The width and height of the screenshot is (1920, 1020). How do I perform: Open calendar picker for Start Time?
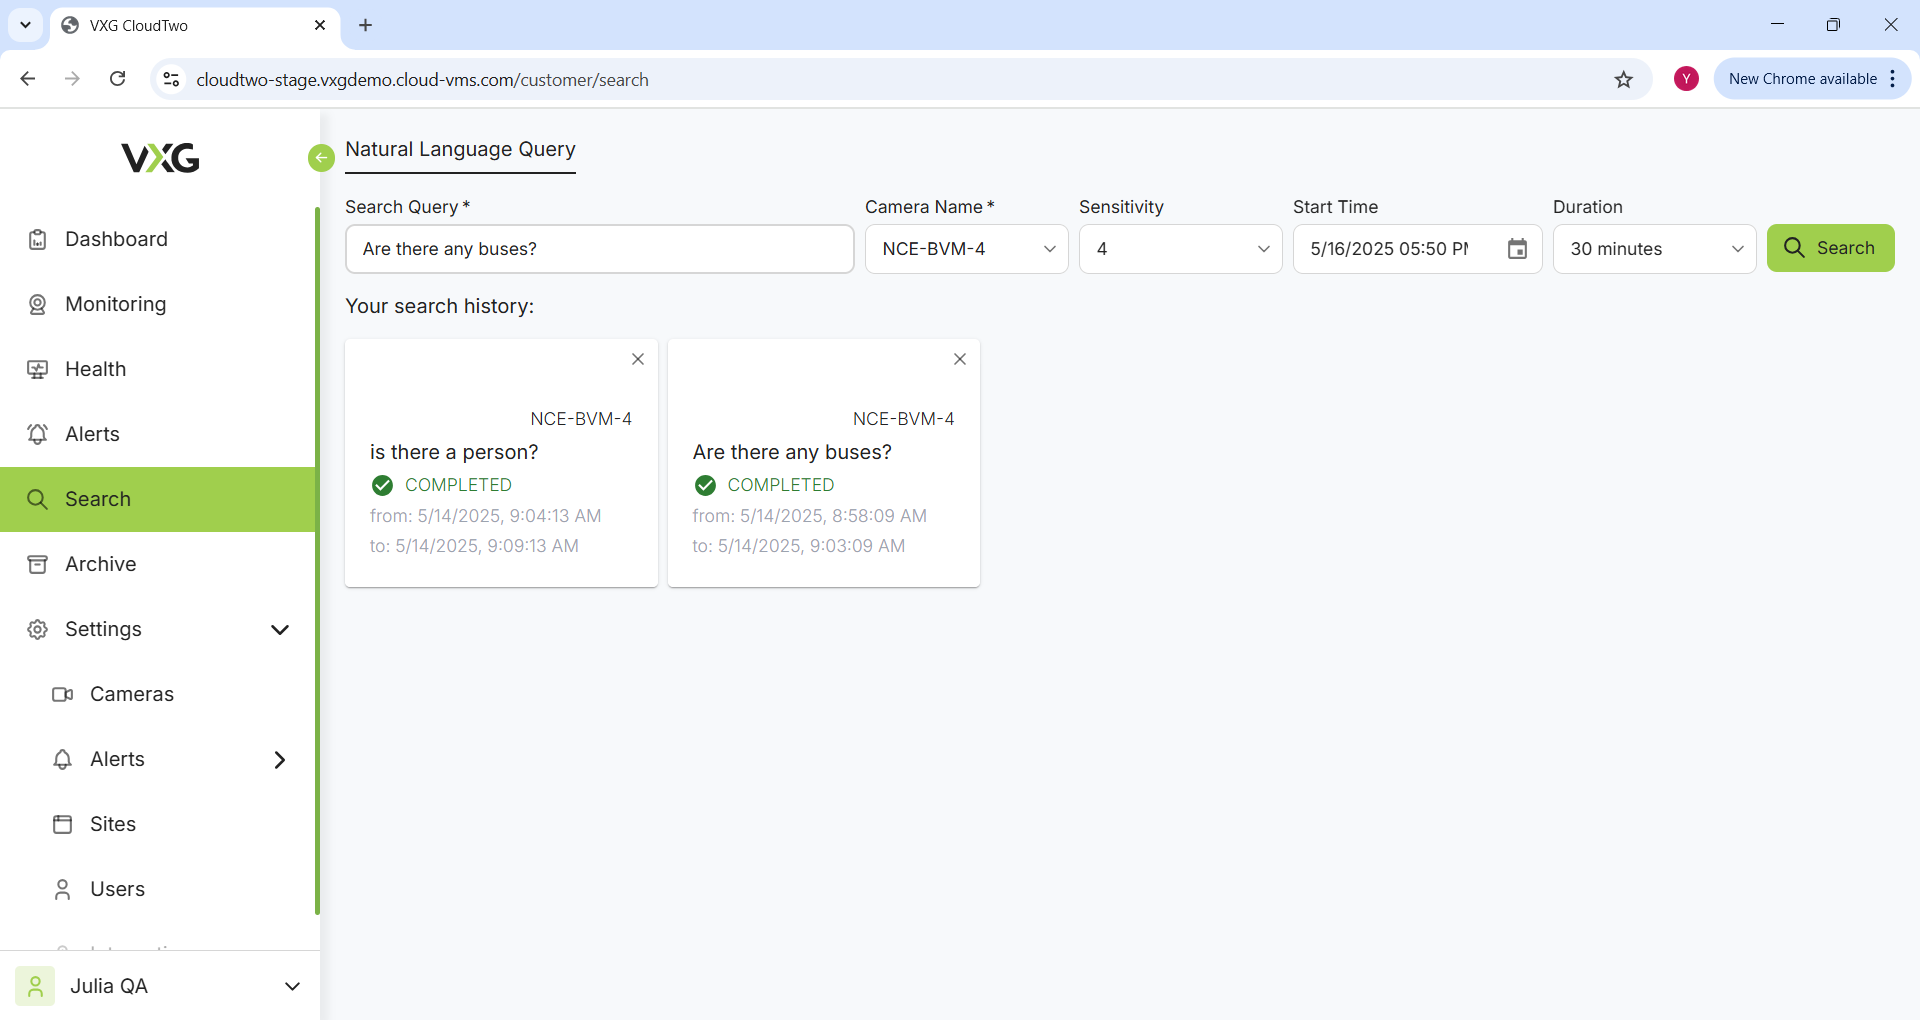[x=1517, y=249]
